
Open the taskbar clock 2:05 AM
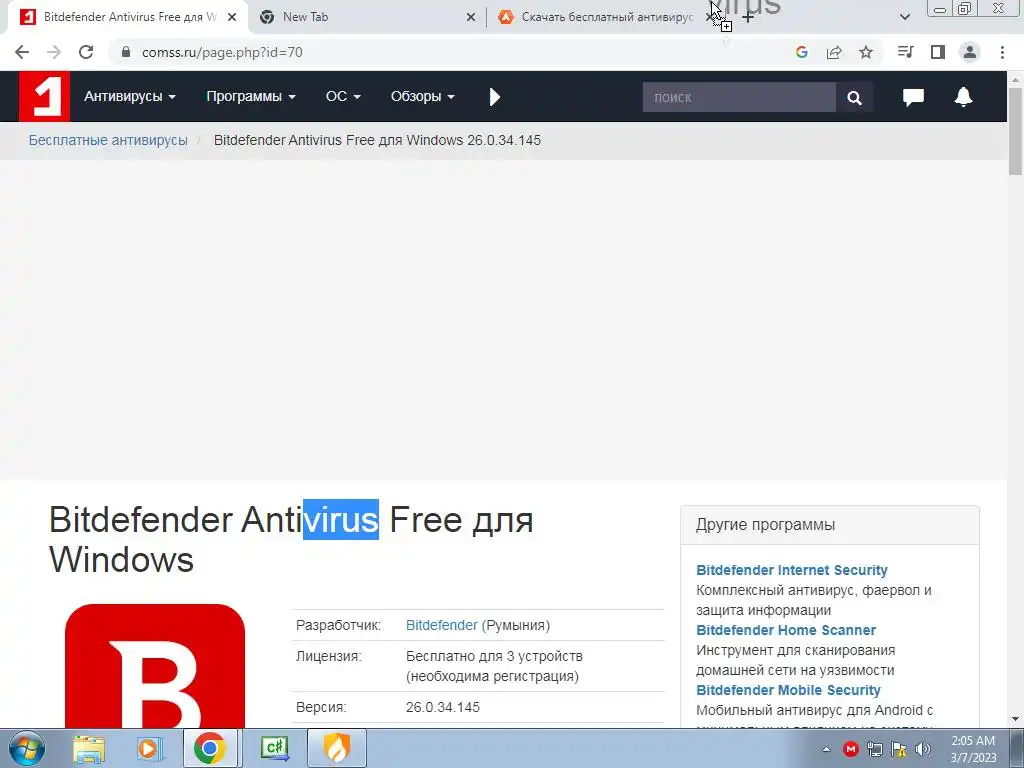[x=973, y=749]
